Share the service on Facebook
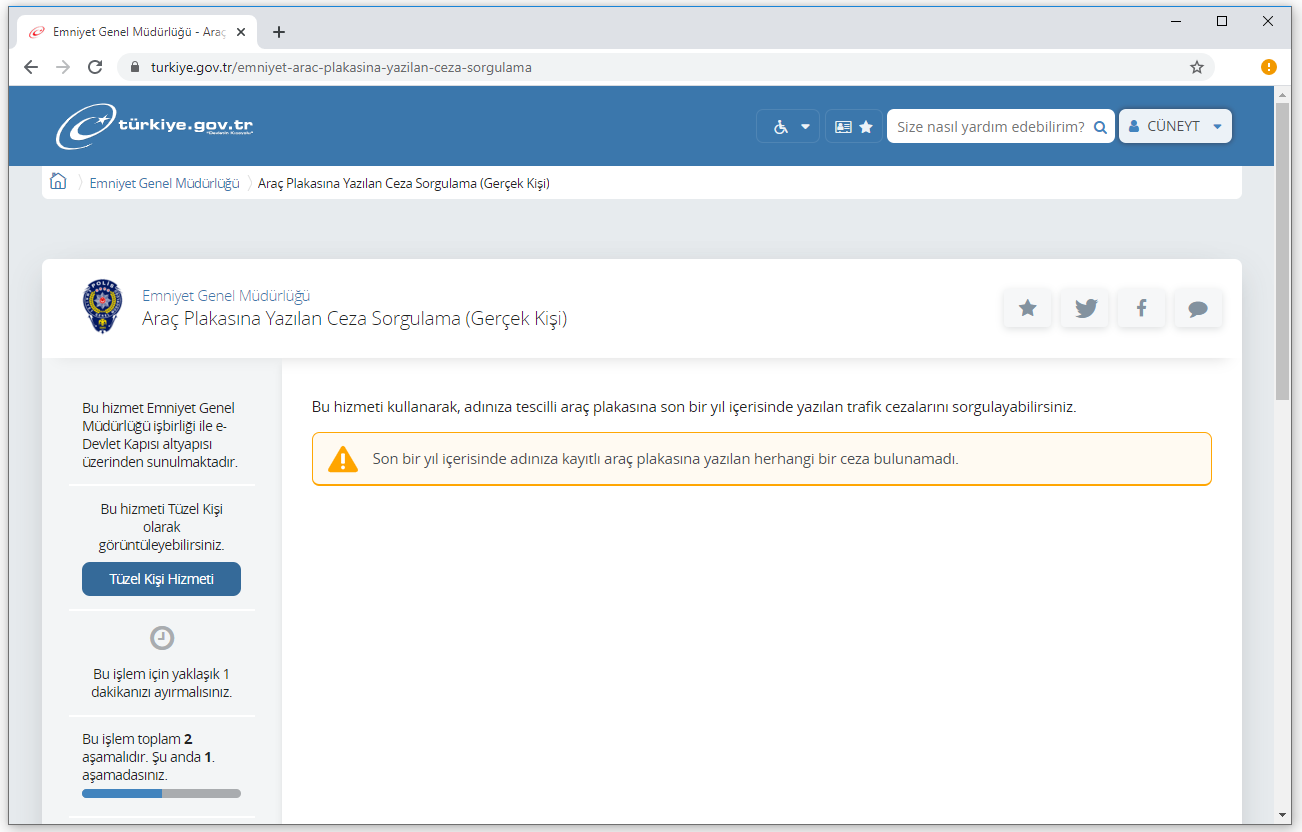Viewport: 1302px width, 832px height. pos(1141,308)
